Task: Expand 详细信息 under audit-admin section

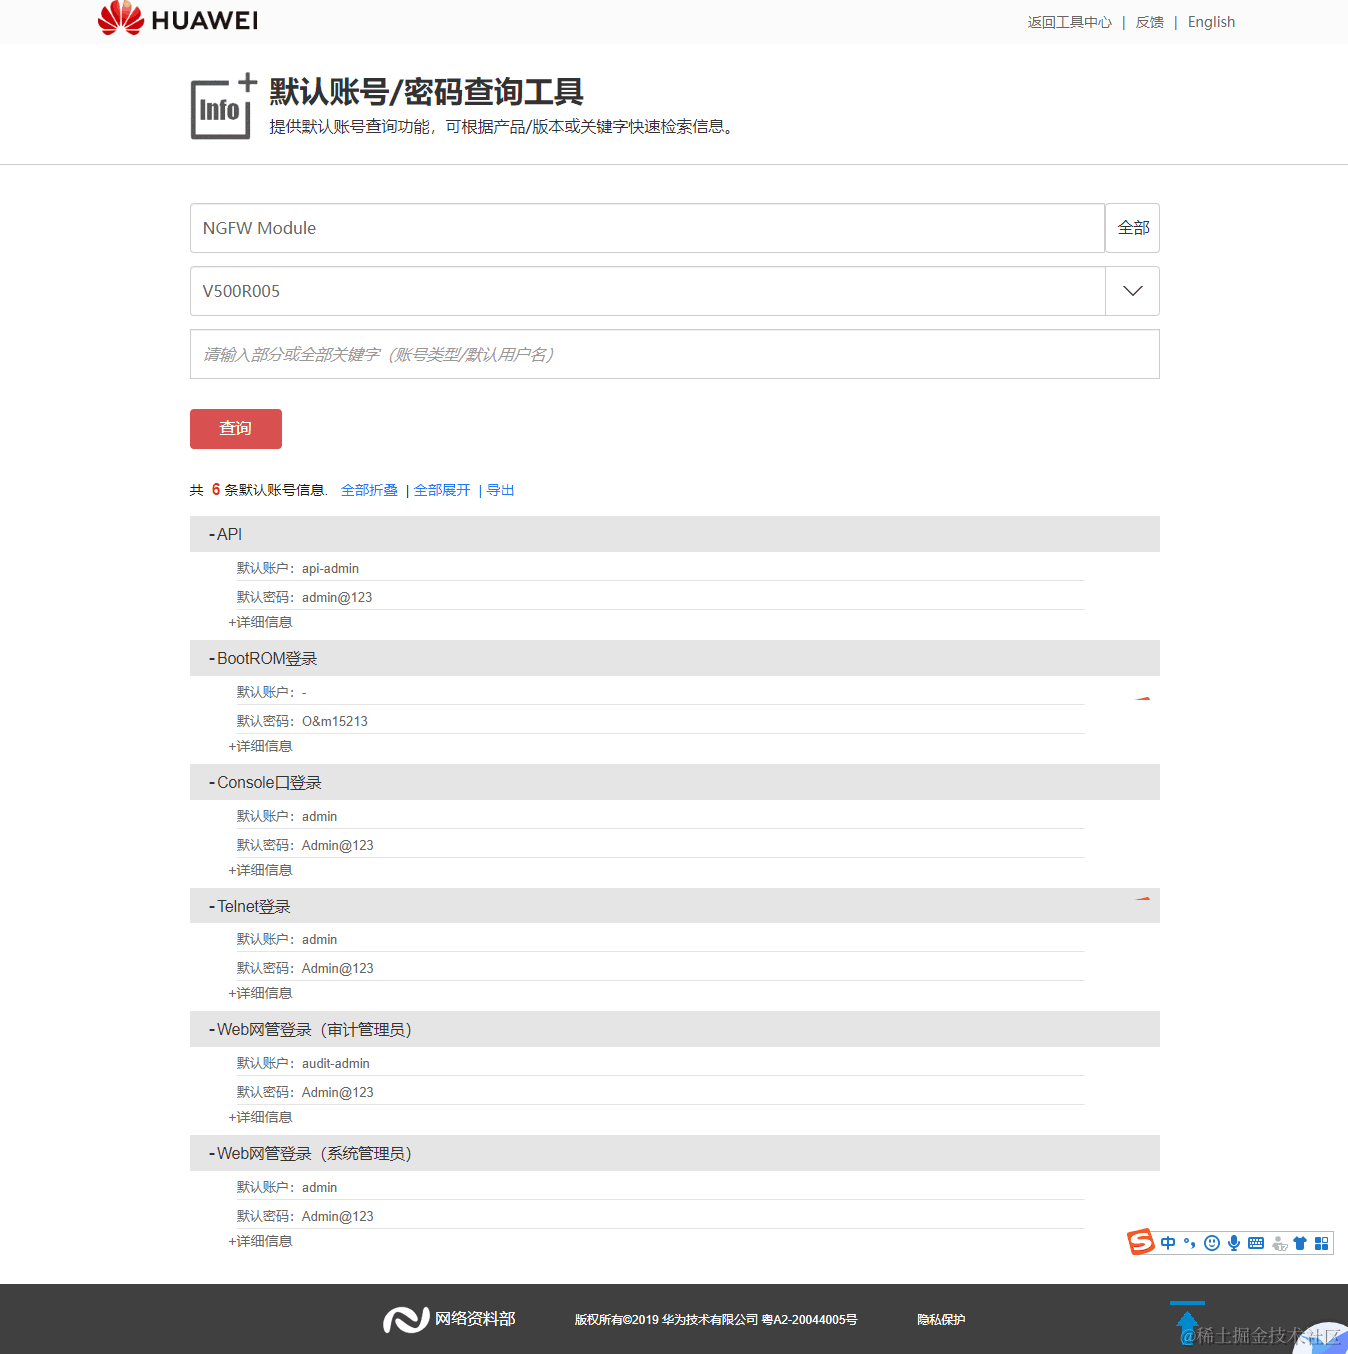Action: coord(261,1117)
